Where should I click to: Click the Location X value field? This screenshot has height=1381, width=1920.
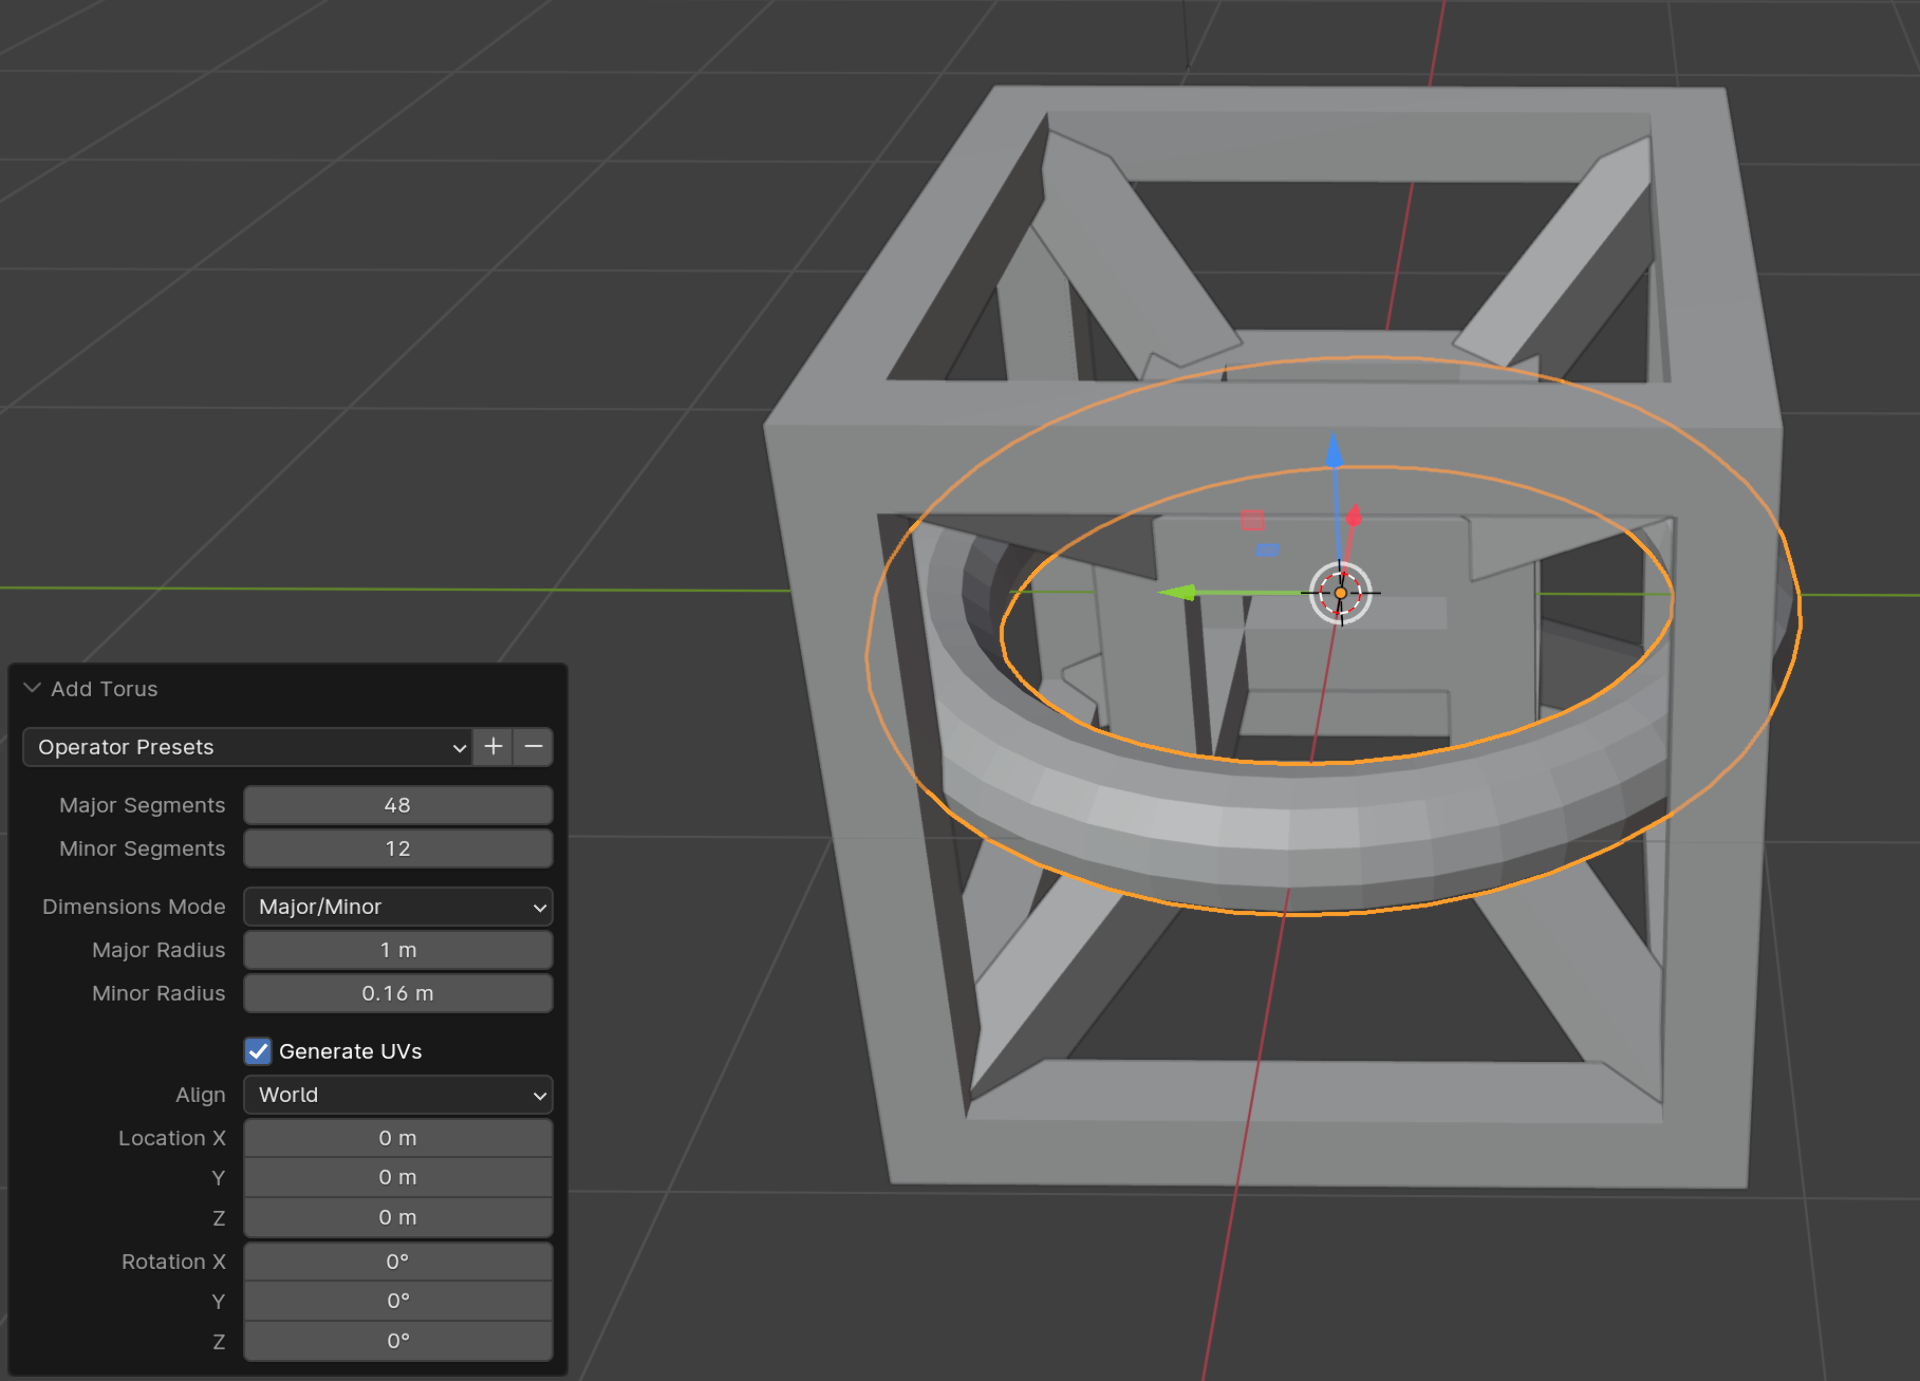click(398, 1138)
